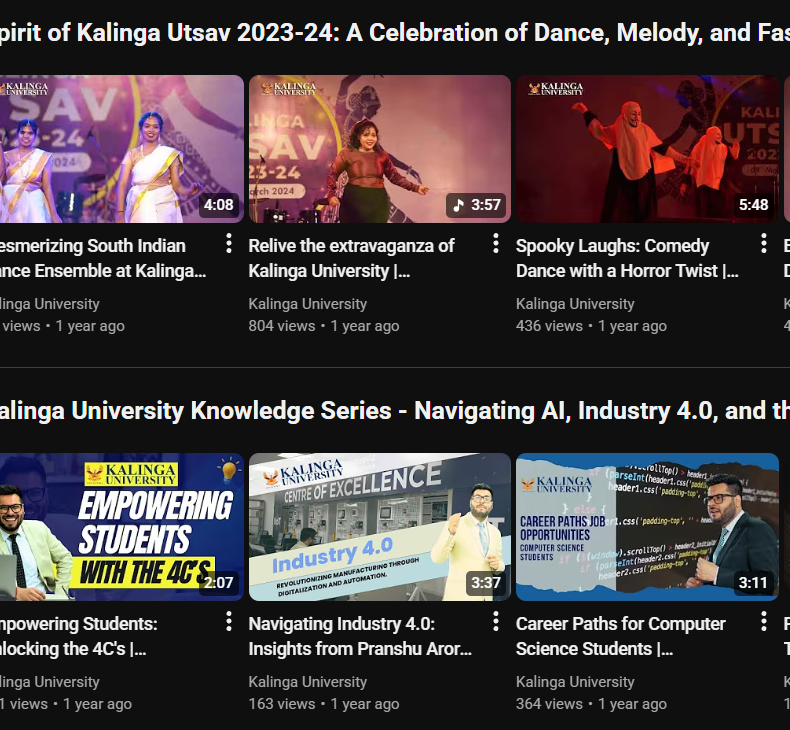The image size is (790, 730).
Task: Click more actions icon for Navigating Industry 4.0
Action: point(495,622)
